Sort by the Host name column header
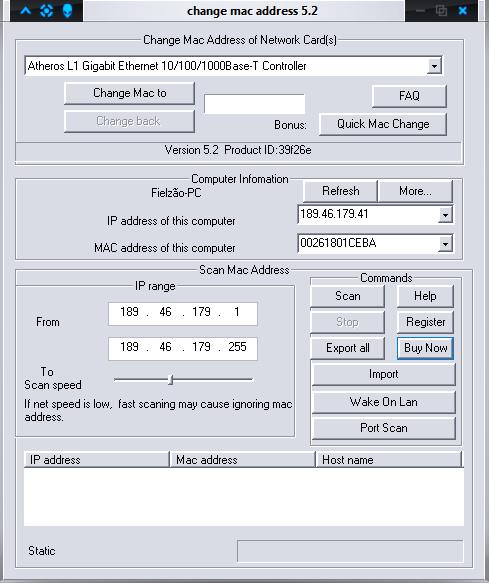This screenshot has height=583, width=489. (389, 460)
